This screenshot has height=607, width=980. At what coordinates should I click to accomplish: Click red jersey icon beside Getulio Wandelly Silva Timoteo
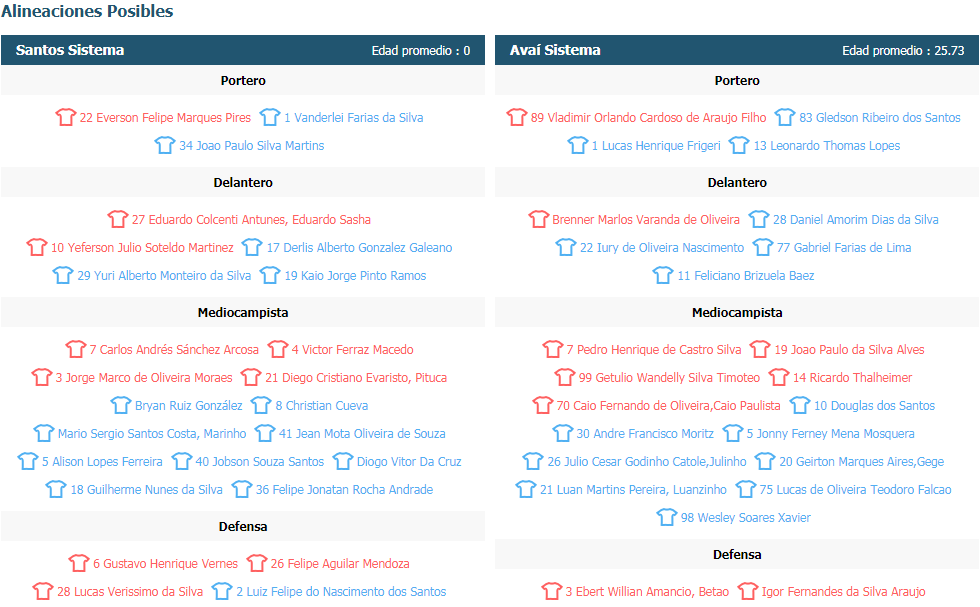pyautogui.click(x=565, y=377)
